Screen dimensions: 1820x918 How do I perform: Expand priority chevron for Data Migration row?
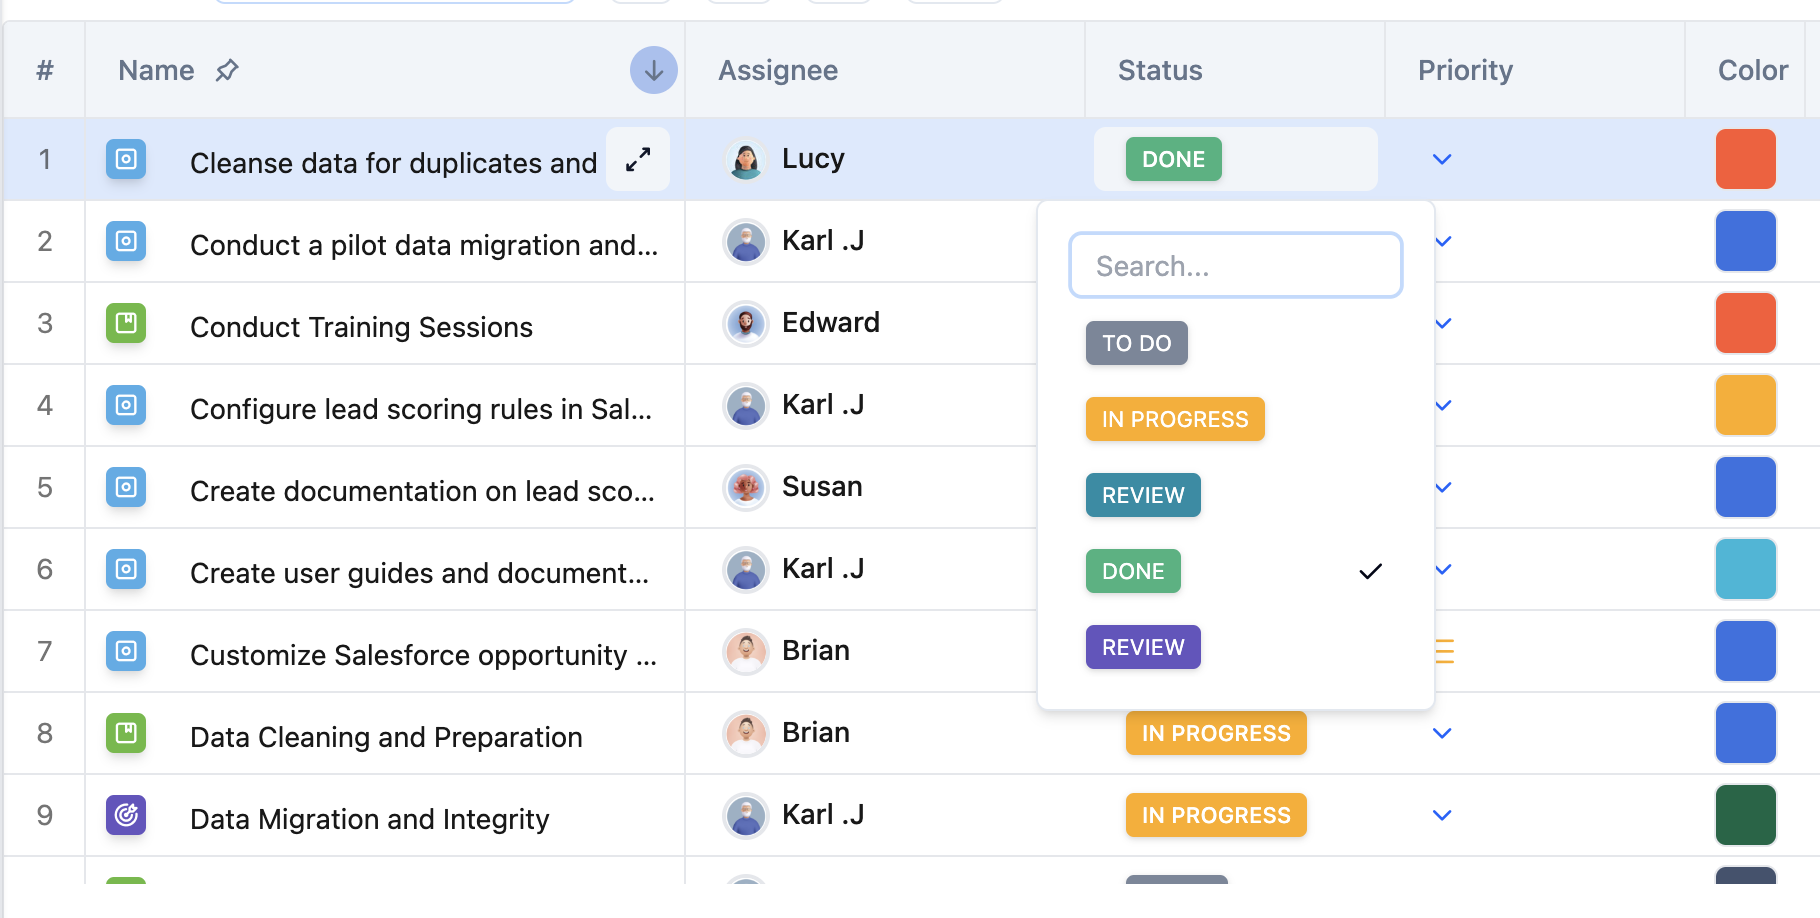point(1441,815)
